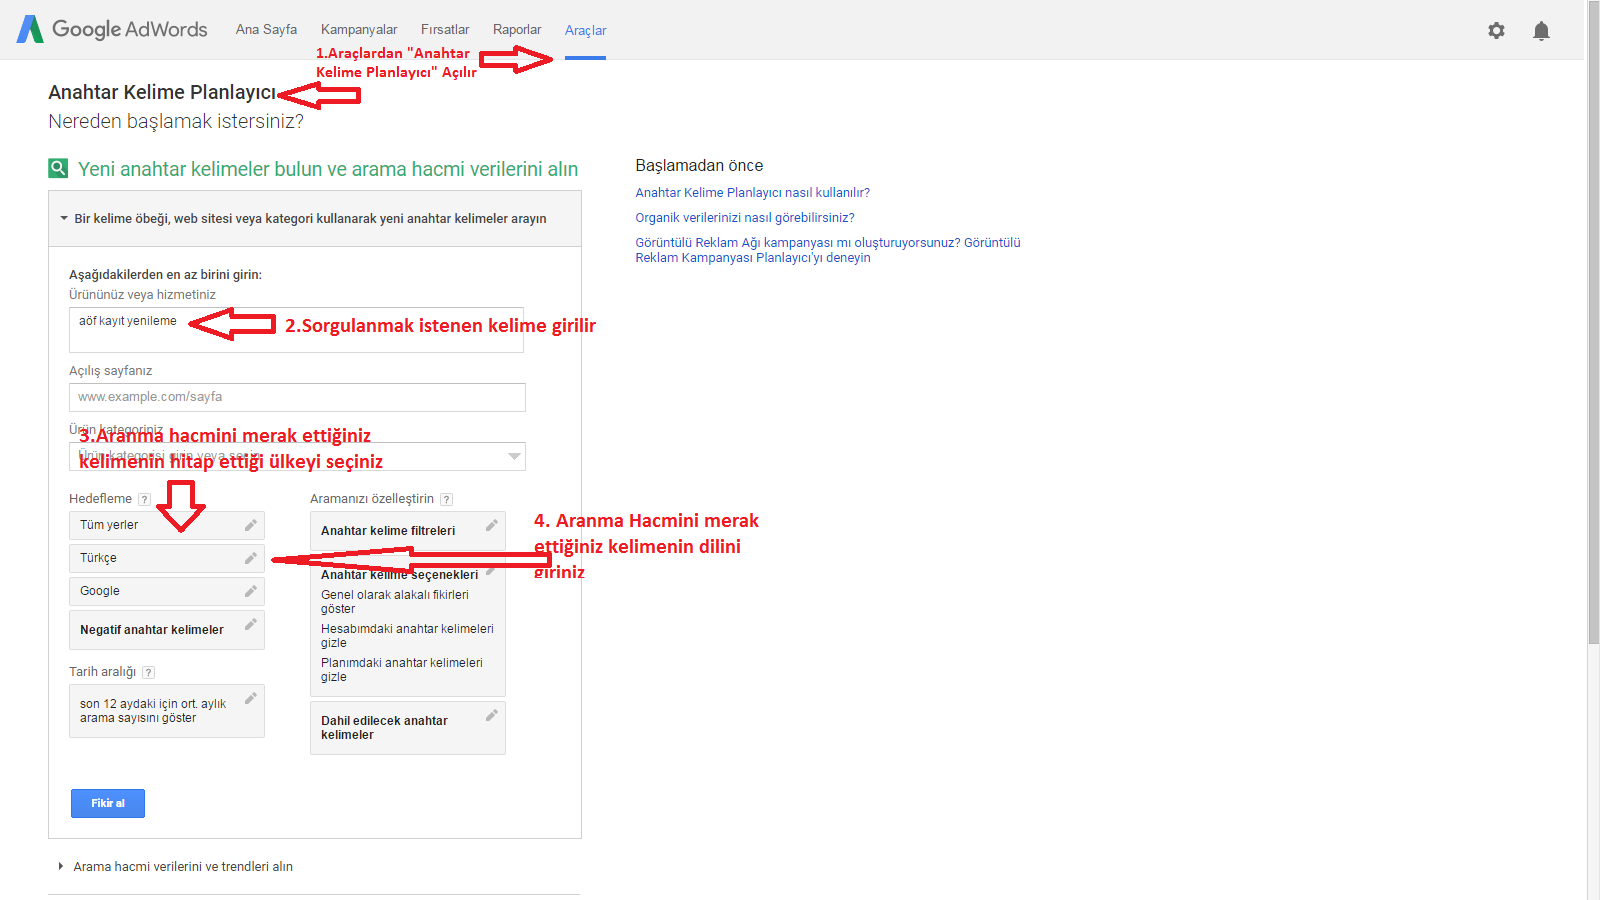Viewport: 1600px width, 900px height.
Task: Click the page vertical scrollbar
Action: click(x=1593, y=320)
